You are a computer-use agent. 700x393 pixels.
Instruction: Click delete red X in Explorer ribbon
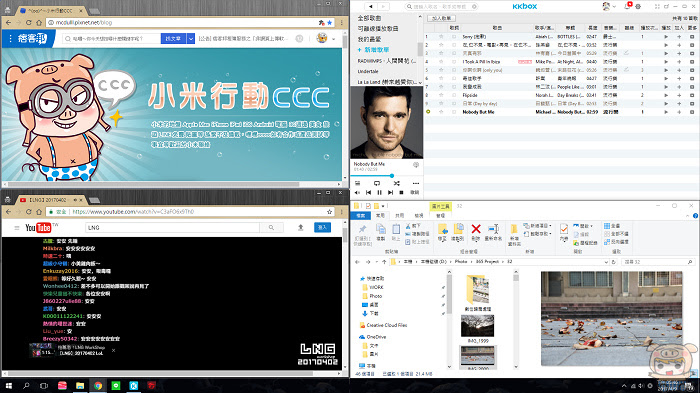pos(476,232)
